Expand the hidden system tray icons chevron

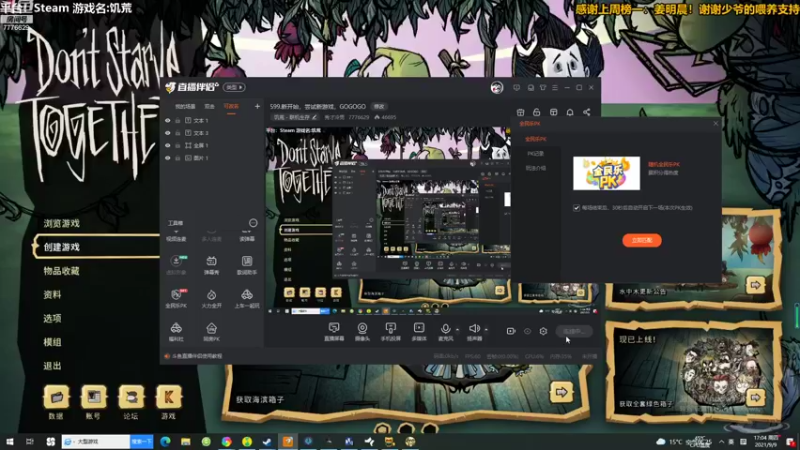(x=721, y=442)
